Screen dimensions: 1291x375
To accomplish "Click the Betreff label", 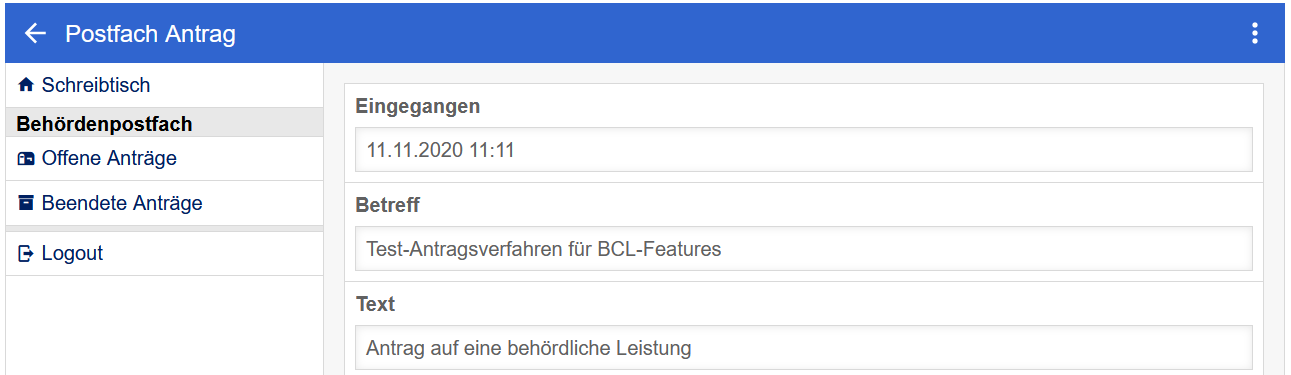I will 387,205.
